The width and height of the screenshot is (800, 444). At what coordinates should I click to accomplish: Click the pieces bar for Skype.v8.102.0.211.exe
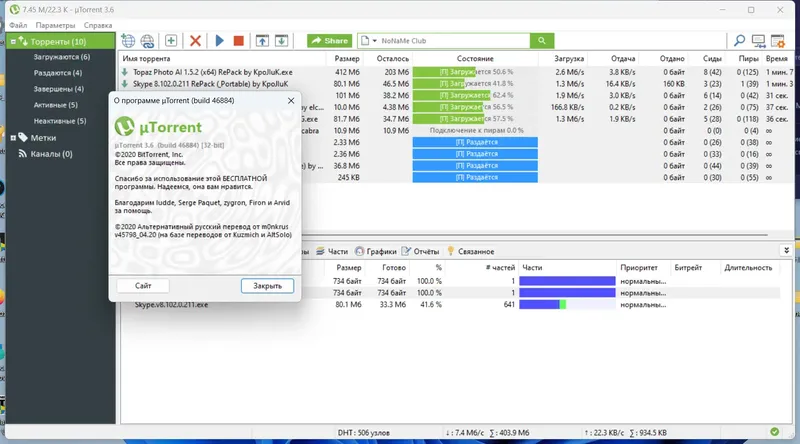point(567,305)
